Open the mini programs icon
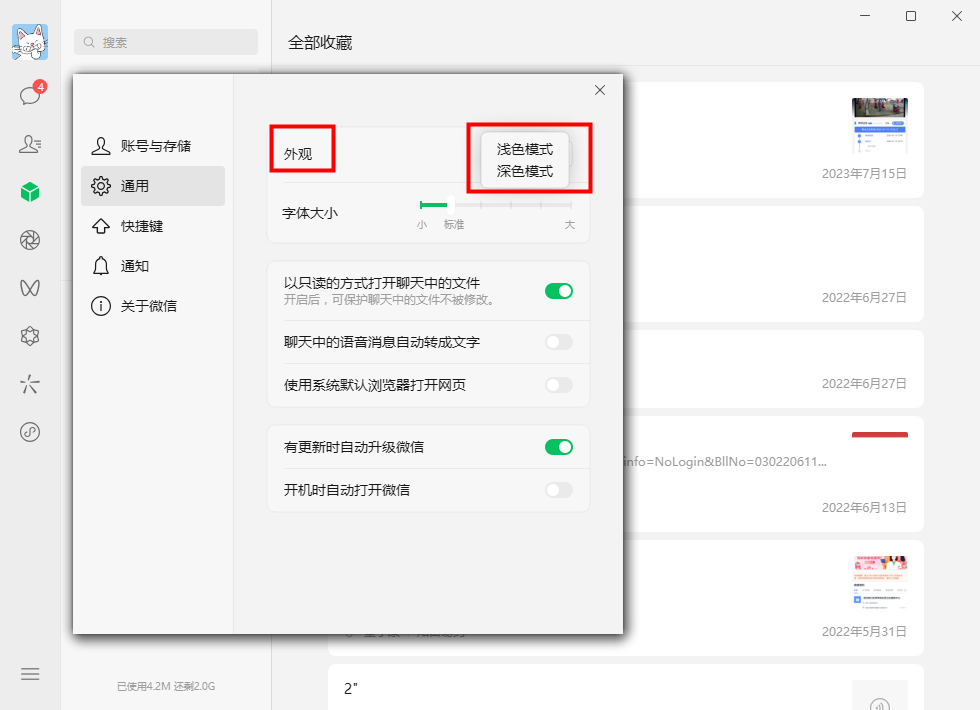The width and height of the screenshot is (980, 710). point(30,432)
